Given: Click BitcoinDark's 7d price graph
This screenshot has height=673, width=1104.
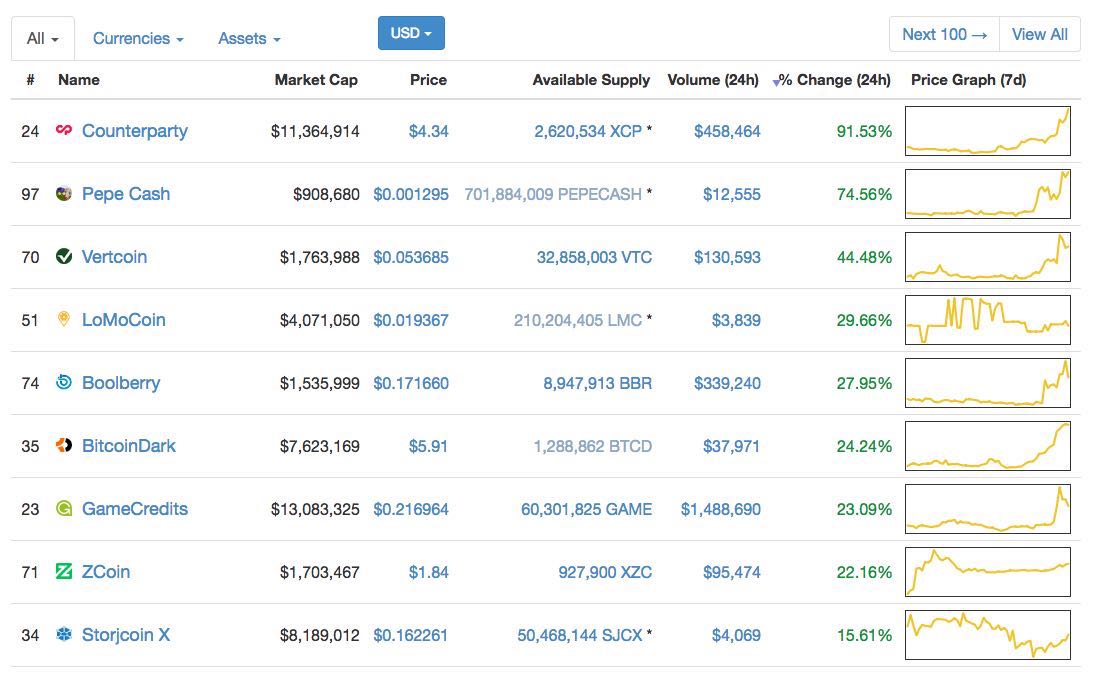Looking at the screenshot, I should 988,446.
